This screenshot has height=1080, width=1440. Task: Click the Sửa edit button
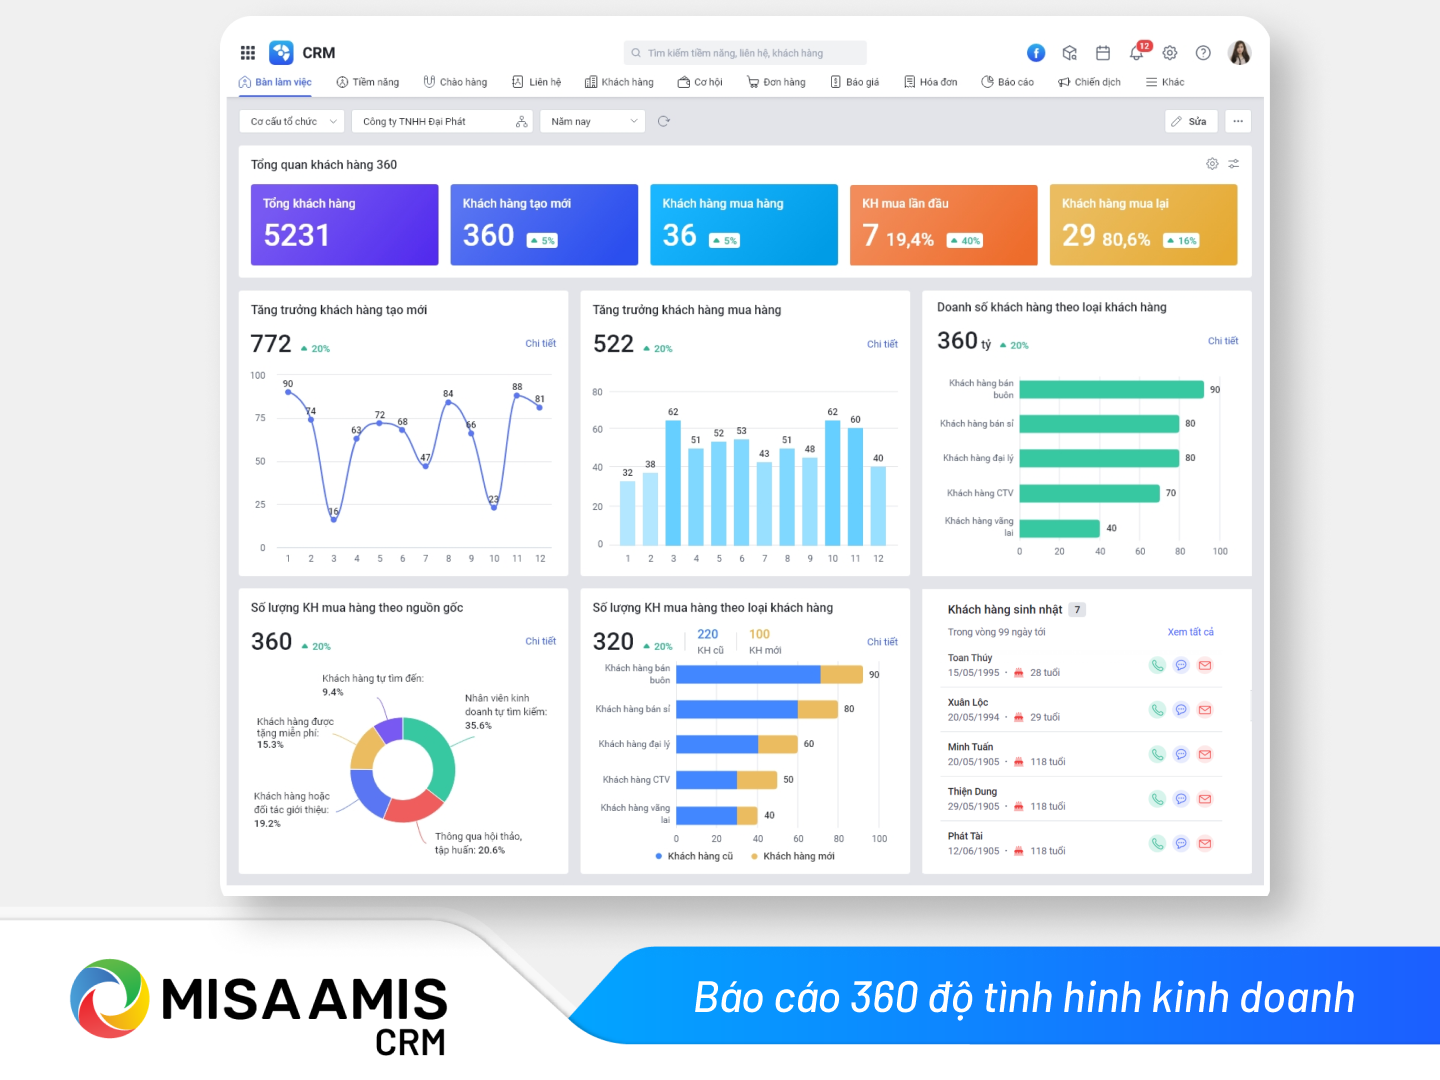point(1191,121)
